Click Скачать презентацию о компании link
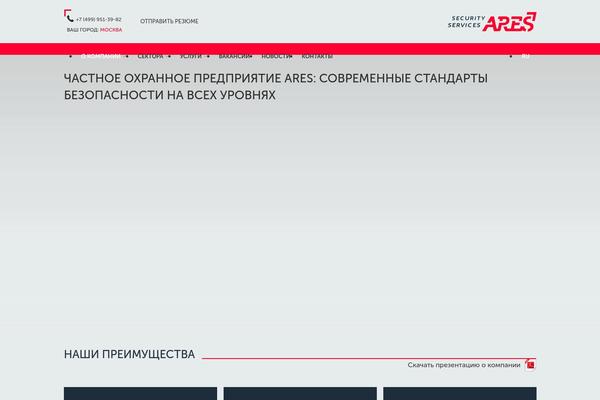Image resolution: width=600 pixels, height=400 pixels. [x=464, y=365]
